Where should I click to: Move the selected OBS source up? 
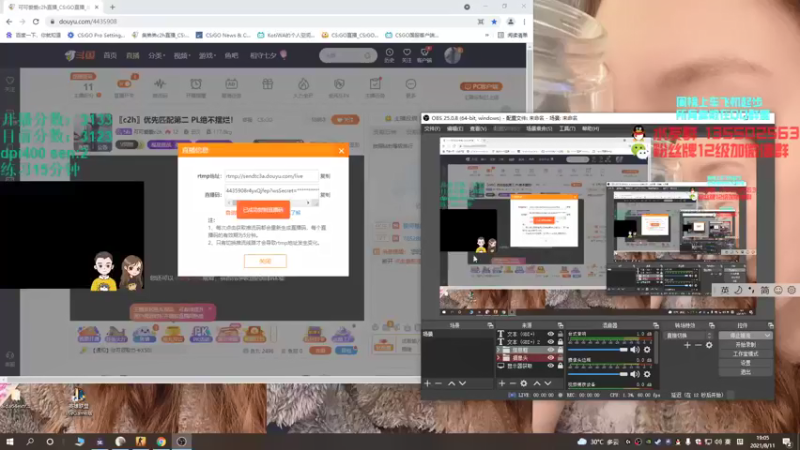[537, 383]
